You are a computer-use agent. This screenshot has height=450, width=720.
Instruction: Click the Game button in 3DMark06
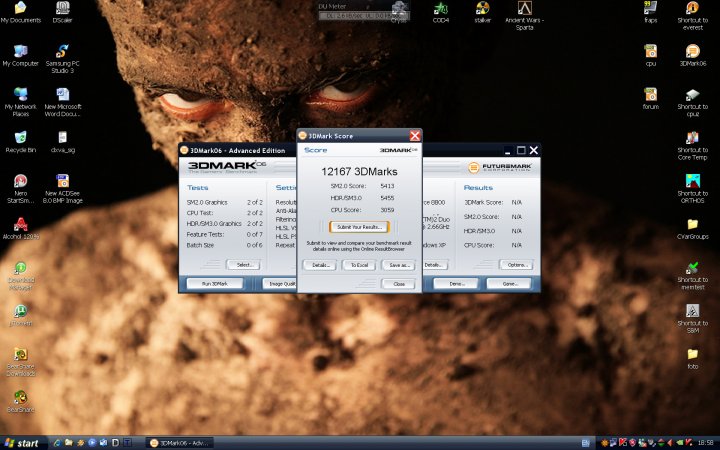(509, 284)
